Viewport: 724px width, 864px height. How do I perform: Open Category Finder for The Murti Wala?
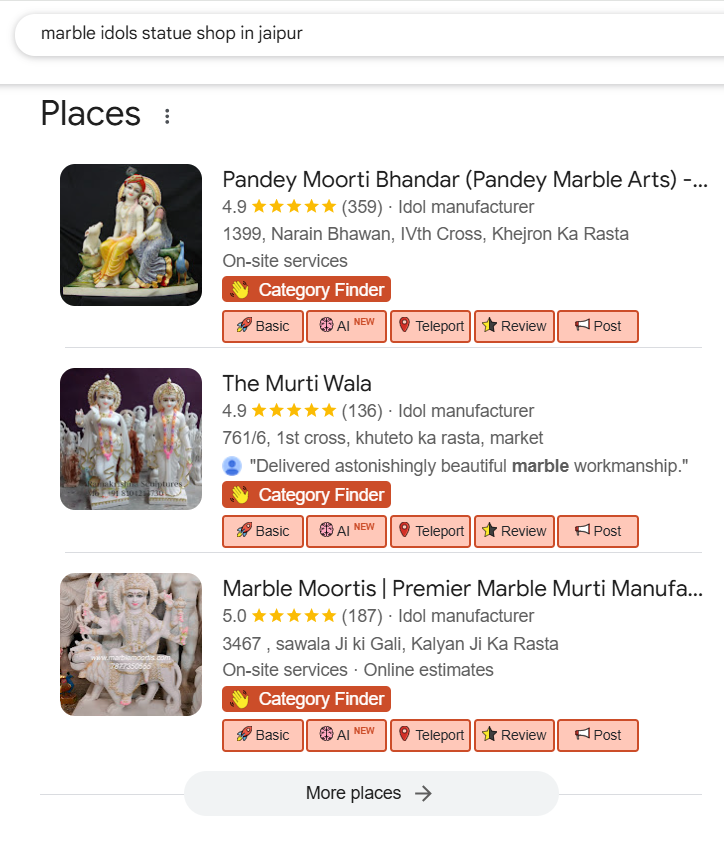pos(306,495)
